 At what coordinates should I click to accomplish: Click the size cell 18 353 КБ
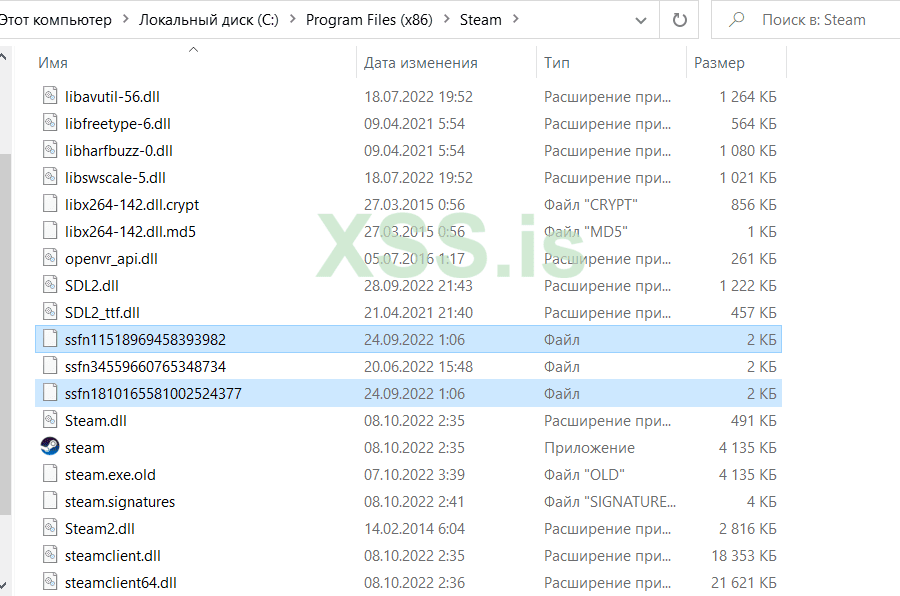[x=744, y=555]
